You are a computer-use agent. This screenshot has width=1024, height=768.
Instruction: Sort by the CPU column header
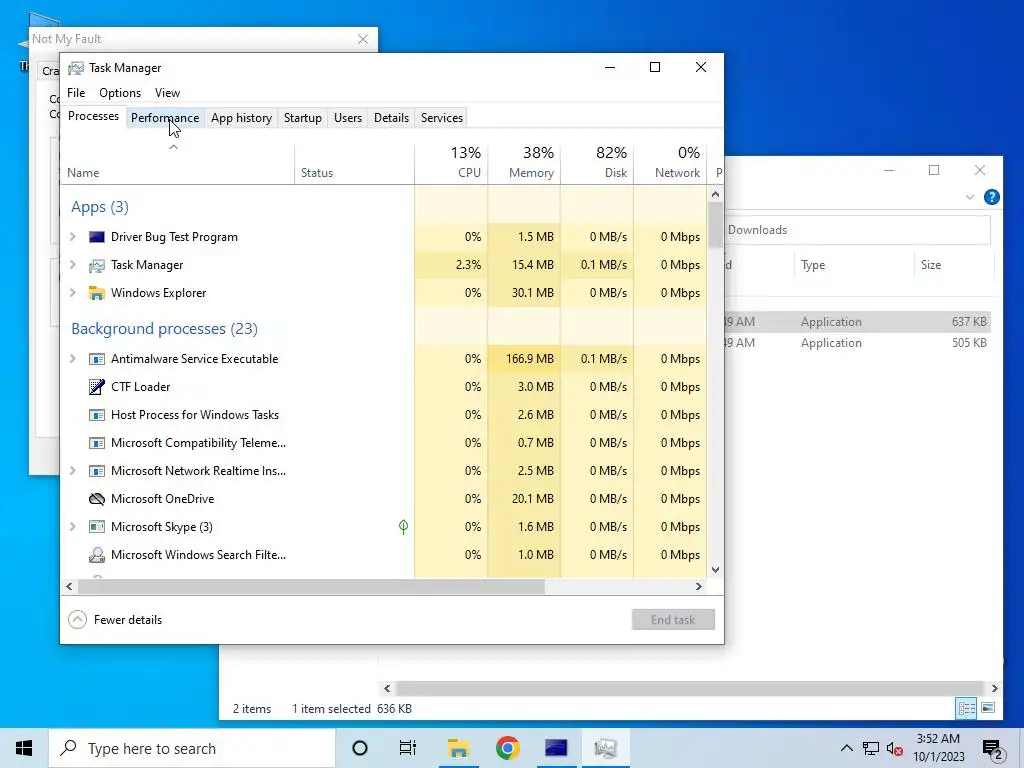[x=451, y=163]
